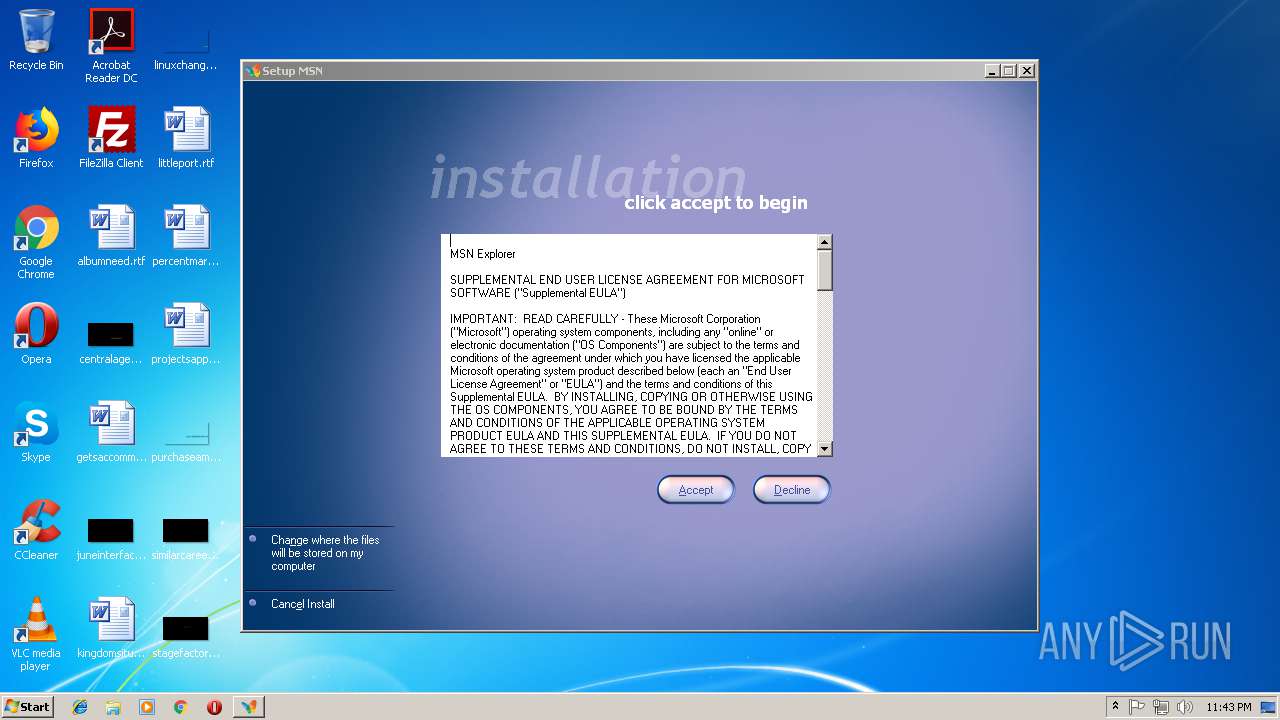Change where the files will be stored

tap(325, 553)
